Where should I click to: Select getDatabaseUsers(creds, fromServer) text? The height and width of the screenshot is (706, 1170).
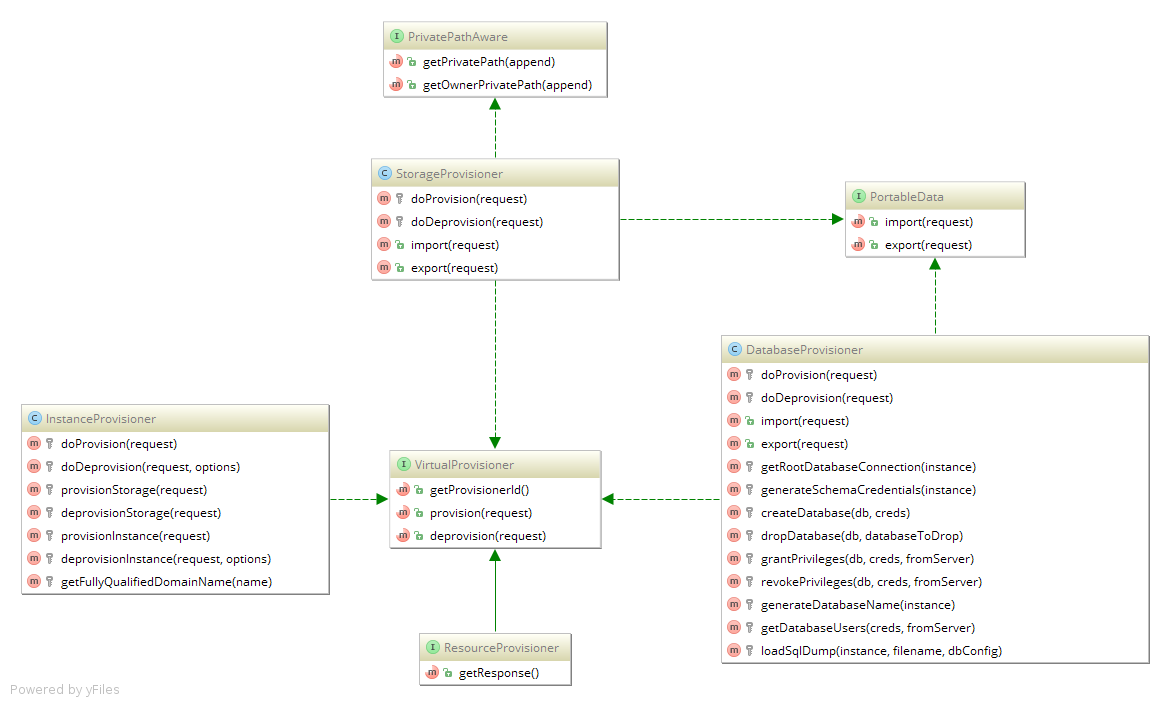click(x=868, y=628)
